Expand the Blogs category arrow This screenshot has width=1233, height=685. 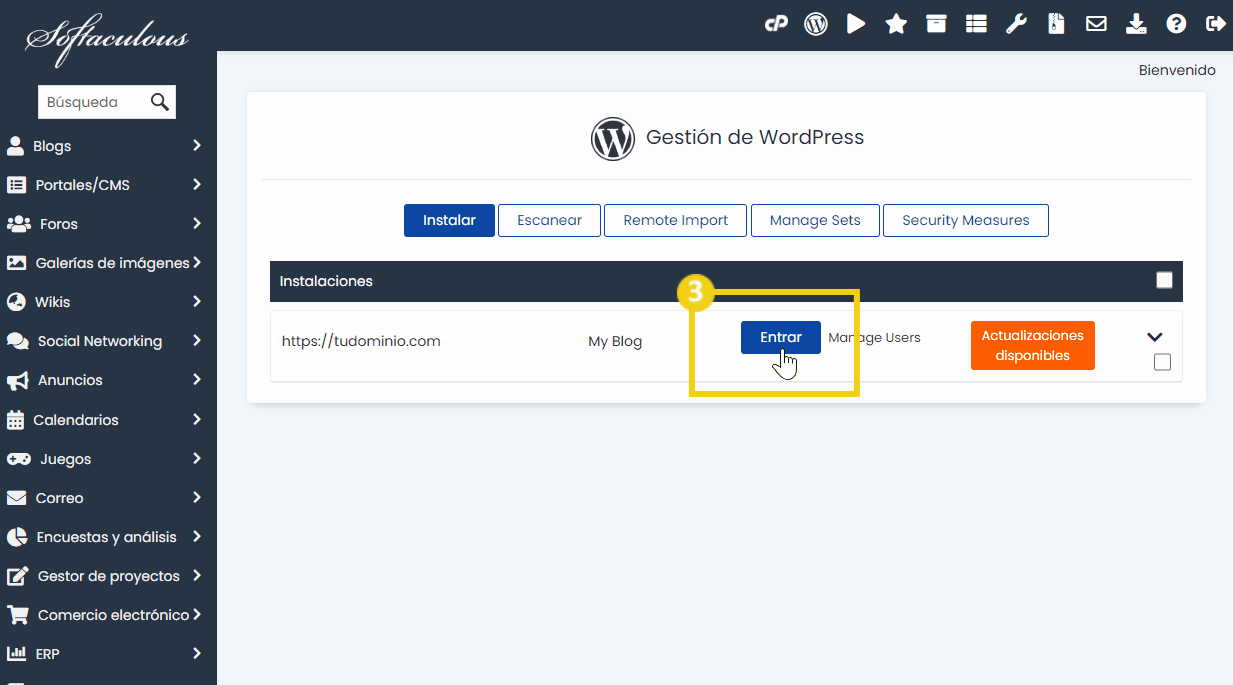[197, 145]
